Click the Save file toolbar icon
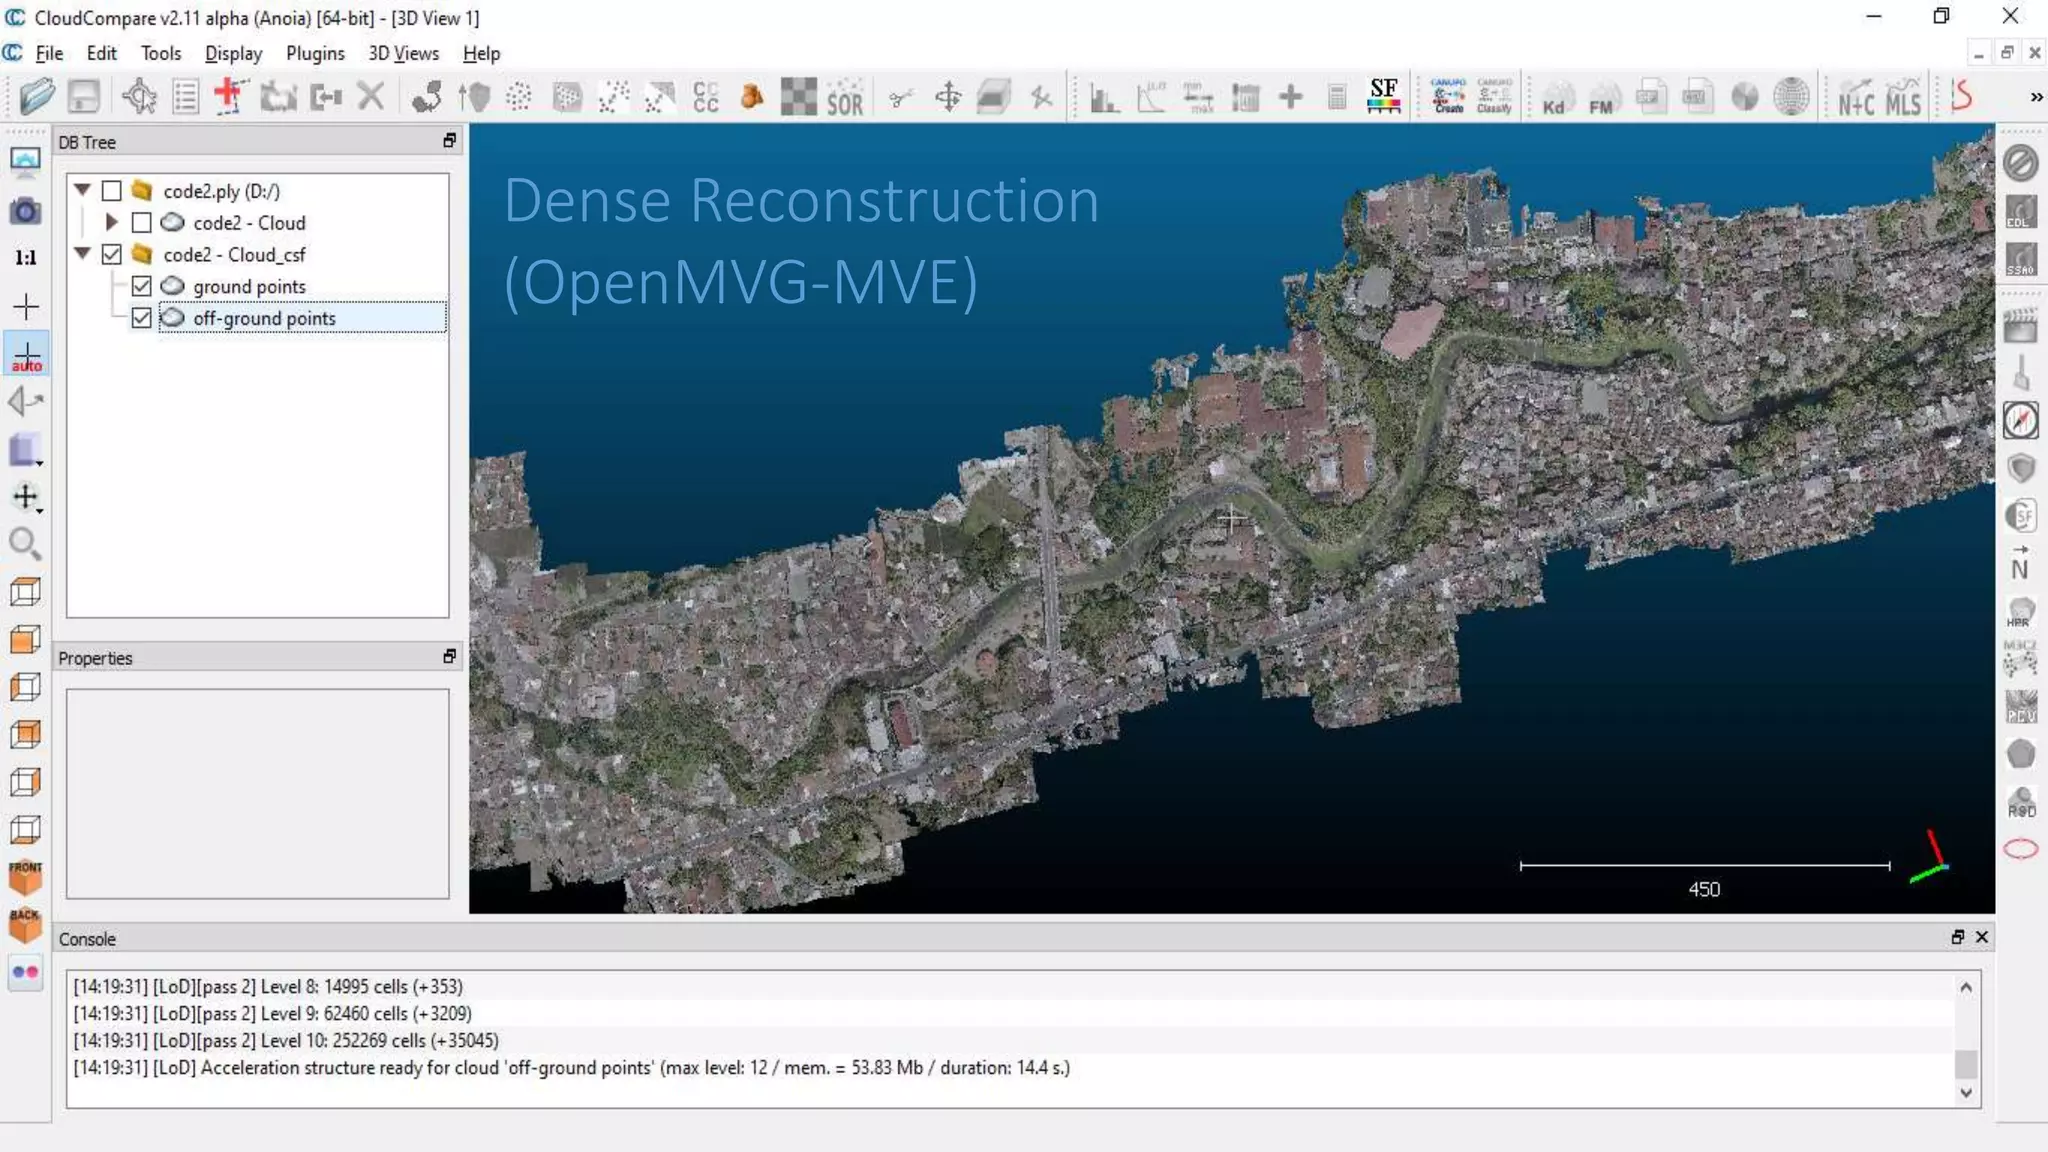Screen dimensions: 2048x1152 [84, 97]
